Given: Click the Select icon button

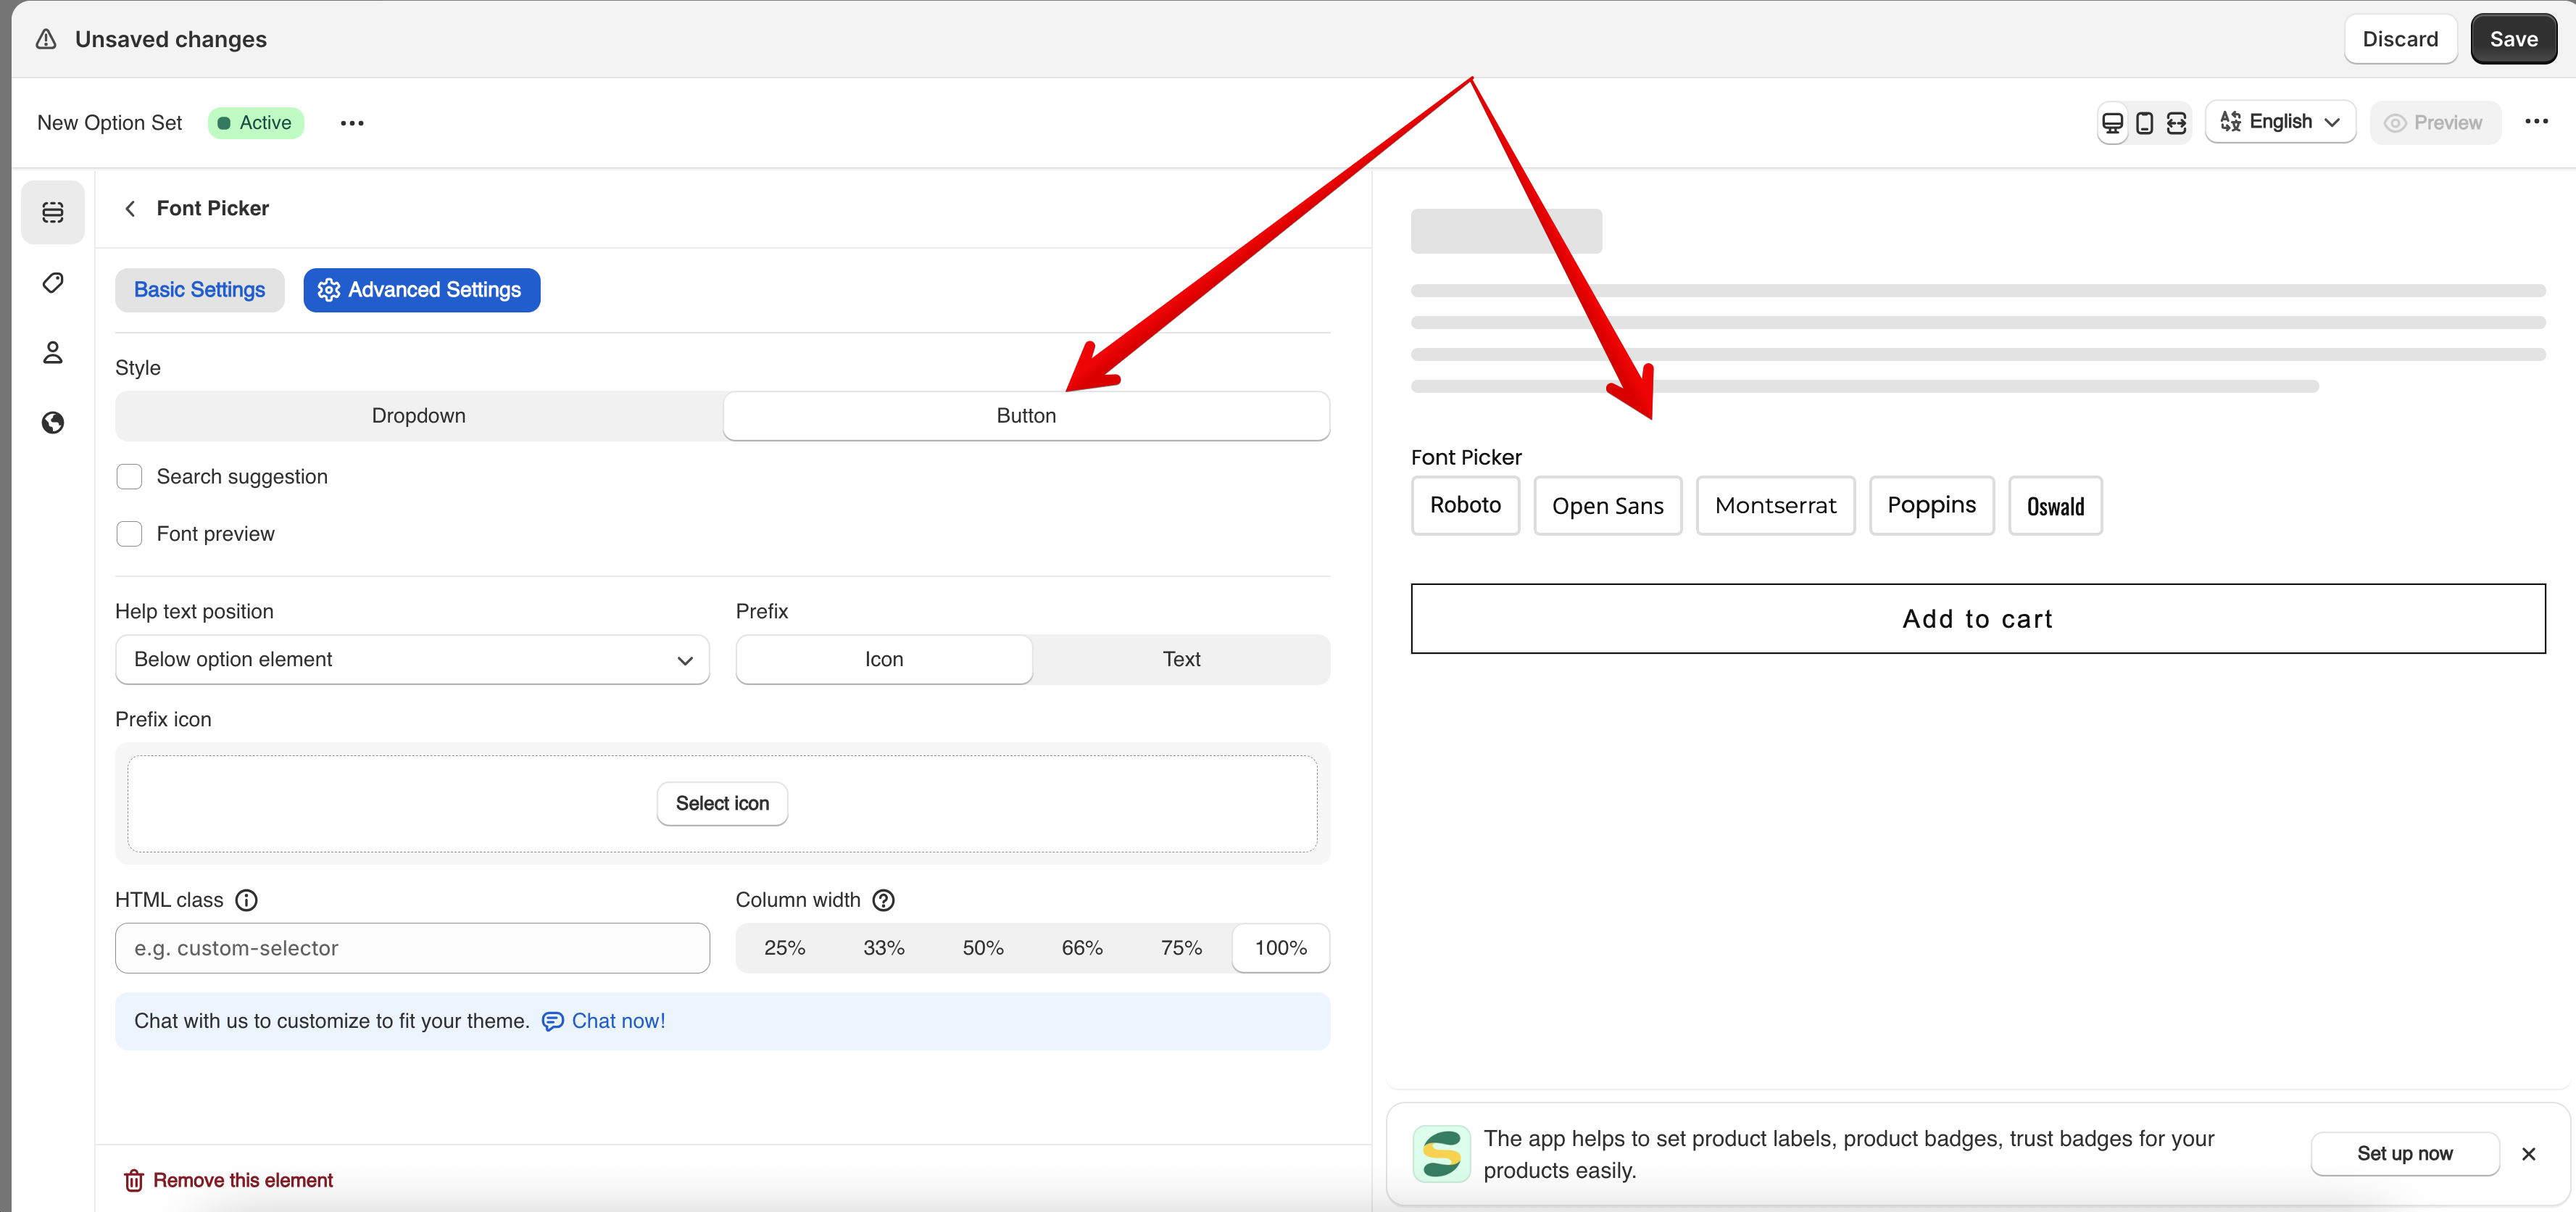Looking at the screenshot, I should coord(722,804).
